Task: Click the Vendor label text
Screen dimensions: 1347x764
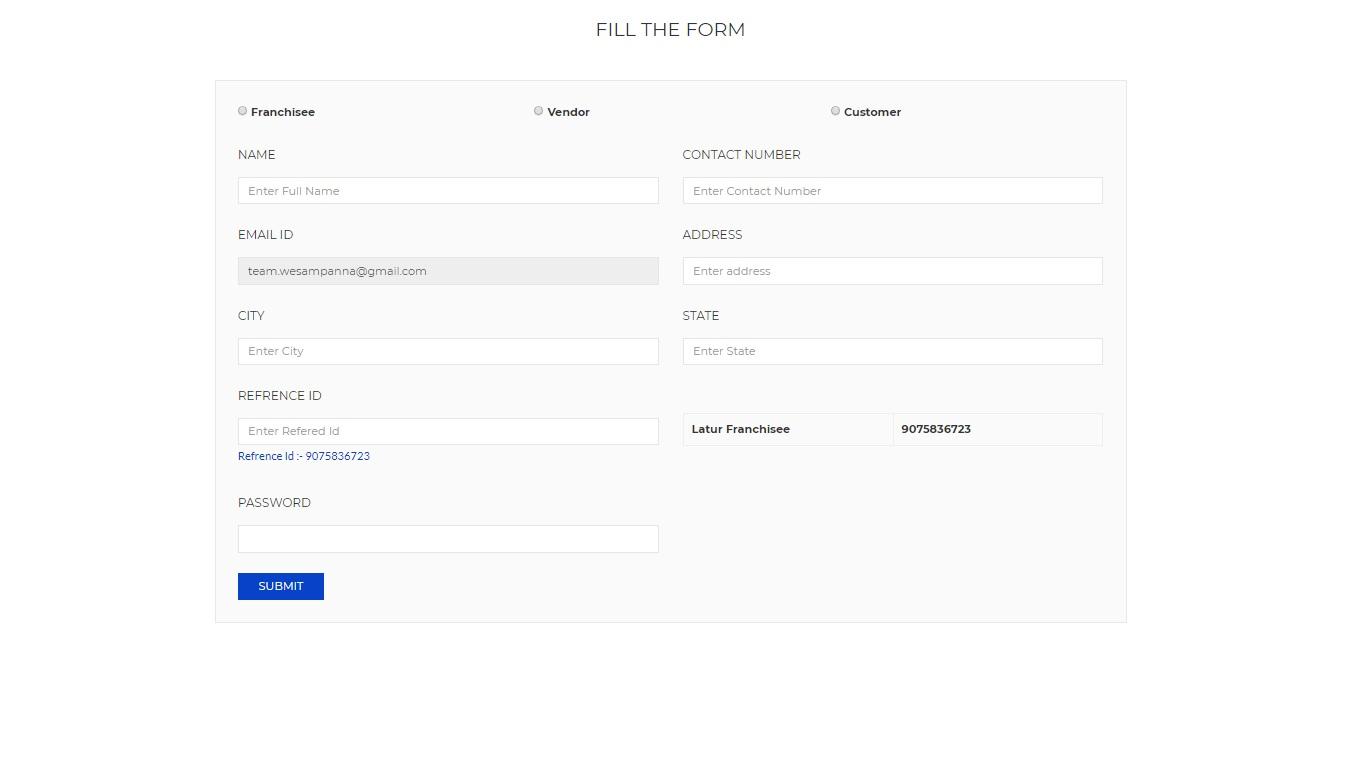Action: coord(568,112)
